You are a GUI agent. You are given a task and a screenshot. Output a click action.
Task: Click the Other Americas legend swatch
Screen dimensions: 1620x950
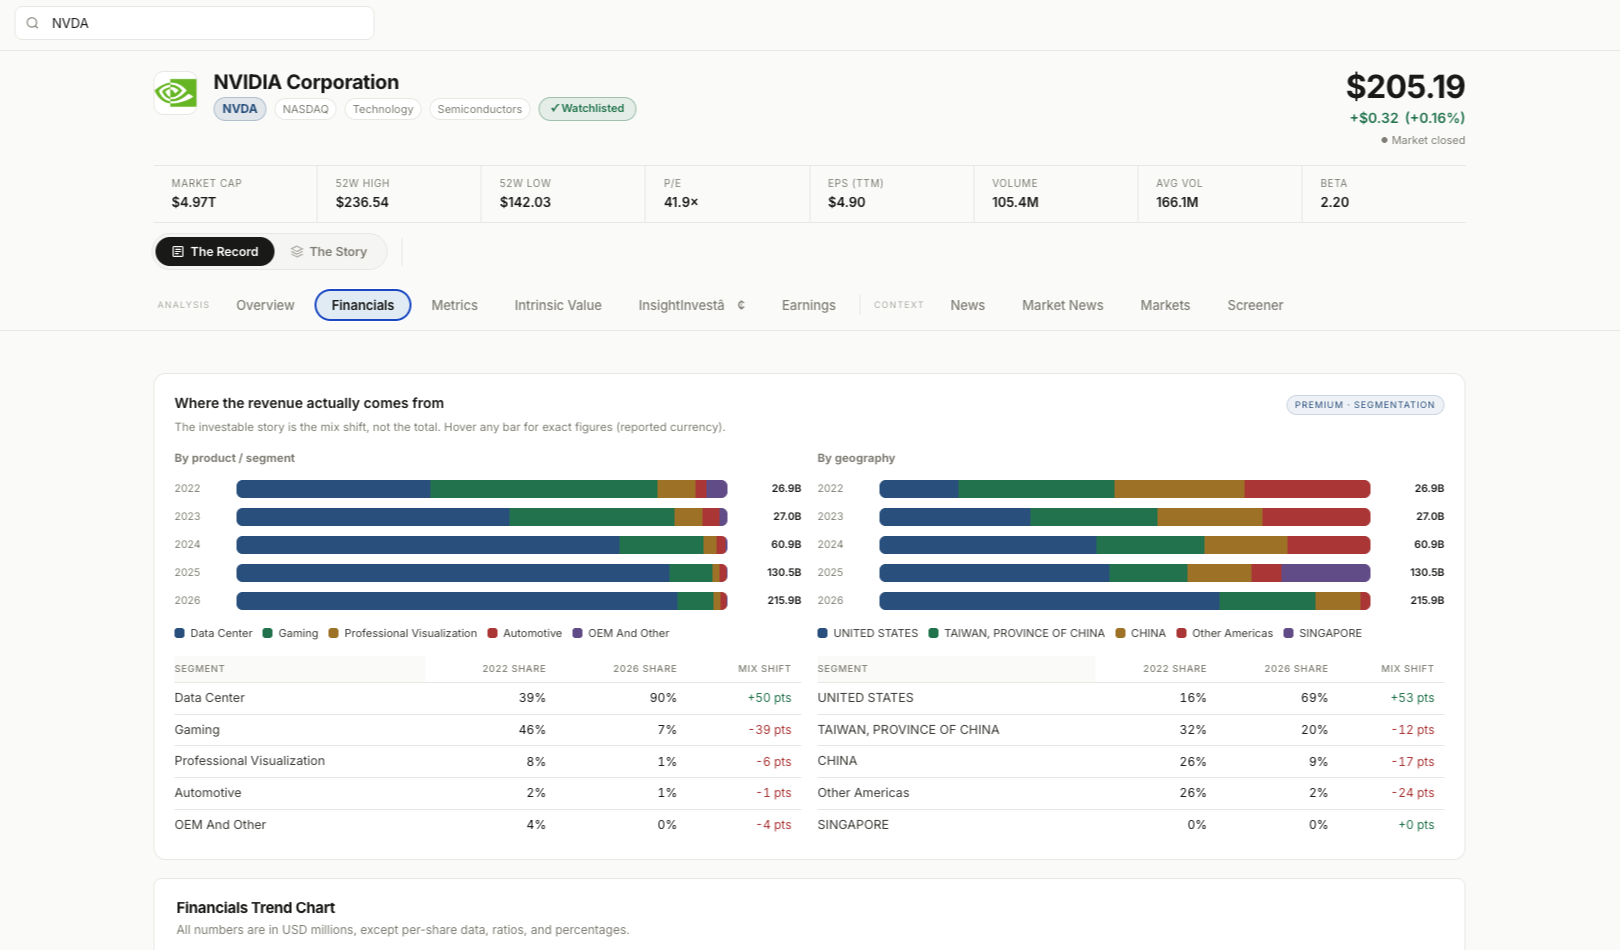1182,633
